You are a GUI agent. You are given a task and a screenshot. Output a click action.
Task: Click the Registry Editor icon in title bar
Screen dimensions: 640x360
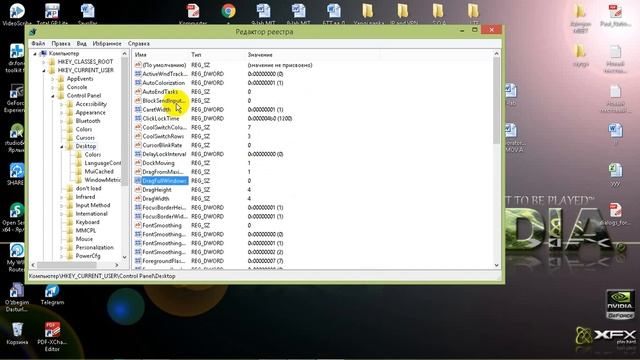click(33, 31)
